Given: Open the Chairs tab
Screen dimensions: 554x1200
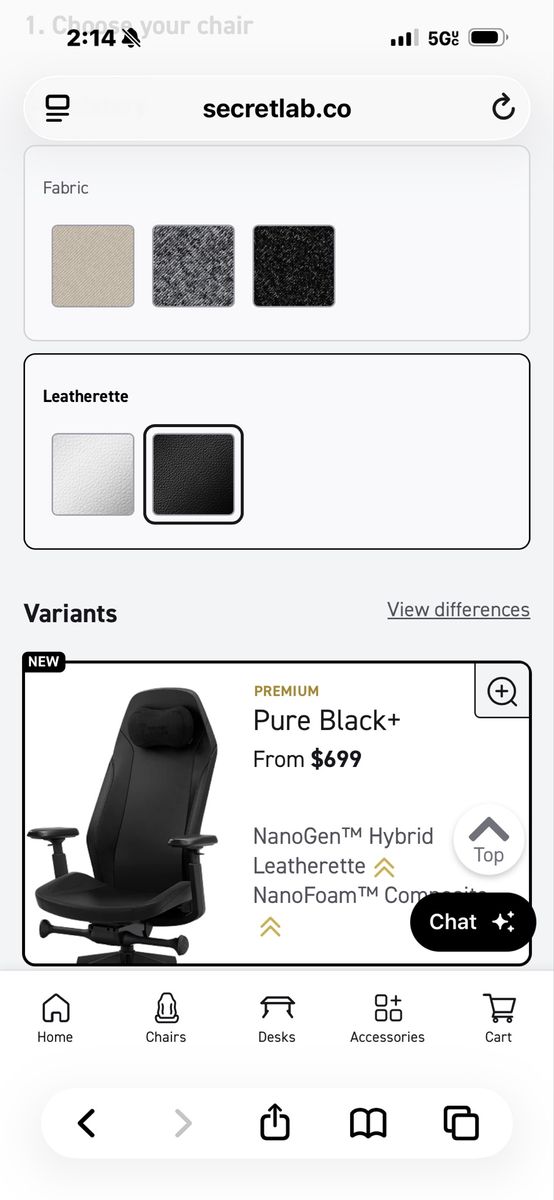Looking at the screenshot, I should click(x=166, y=1018).
